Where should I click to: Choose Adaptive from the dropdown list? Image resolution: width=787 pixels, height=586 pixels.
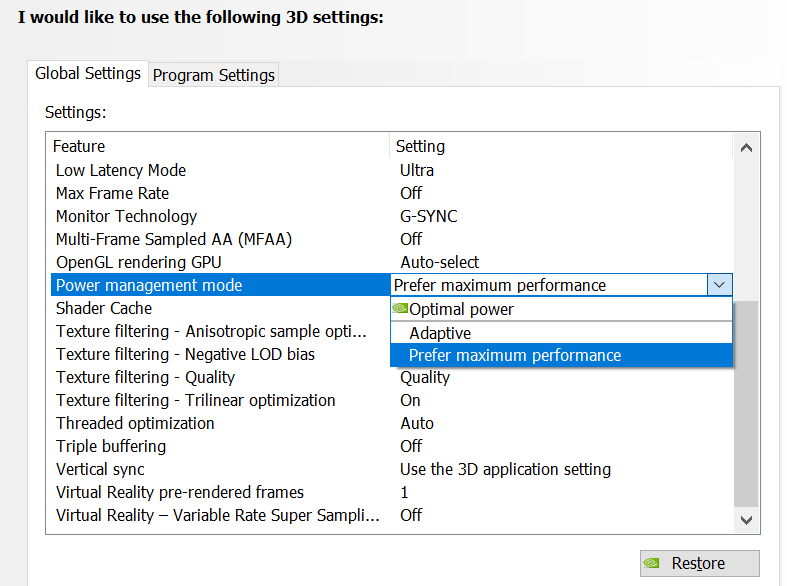tap(440, 333)
